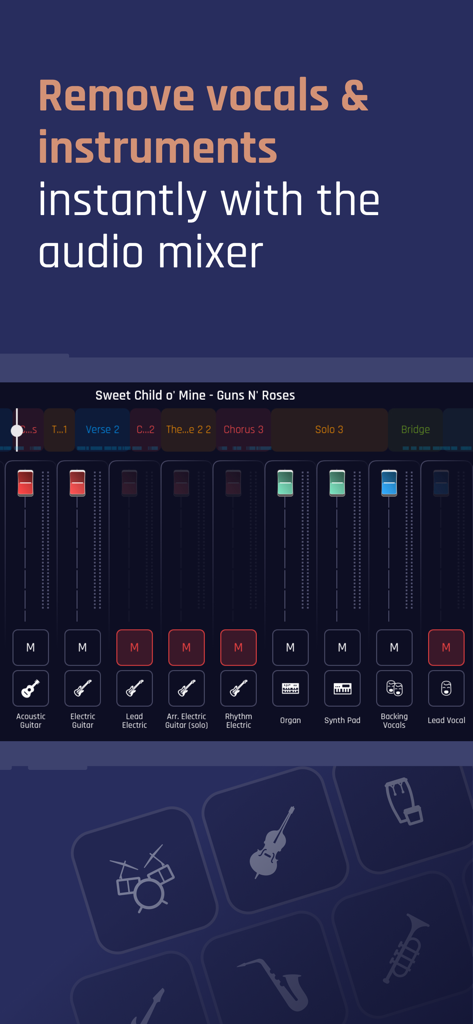This screenshot has width=473, height=1024.
Task: Click the Backing Vocals volume fader knob
Action: pyautogui.click(x=389, y=483)
